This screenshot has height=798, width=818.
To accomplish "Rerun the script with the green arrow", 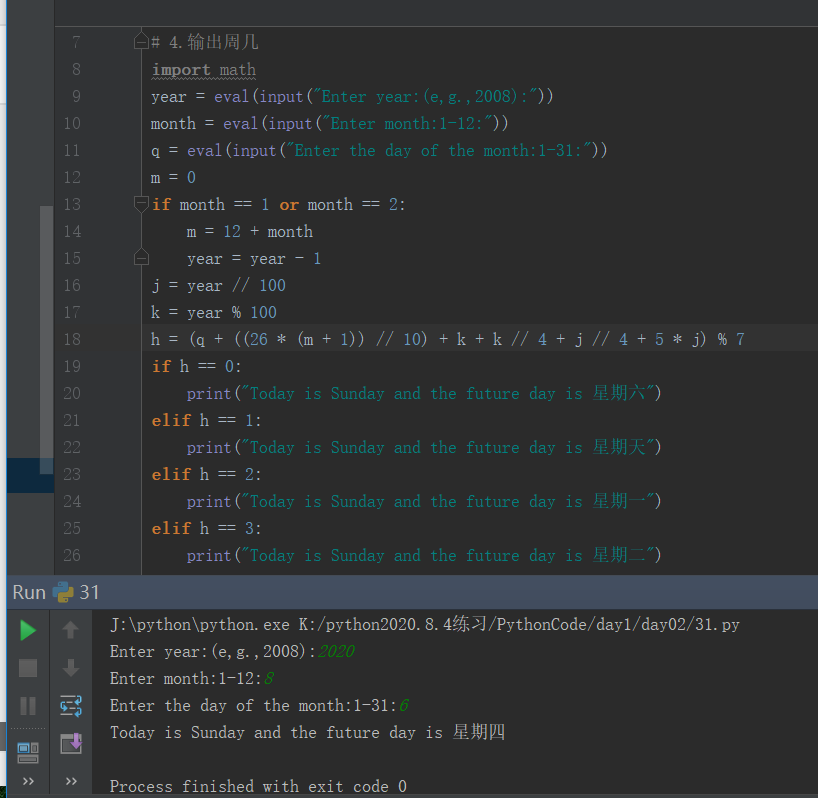I will (x=27, y=631).
